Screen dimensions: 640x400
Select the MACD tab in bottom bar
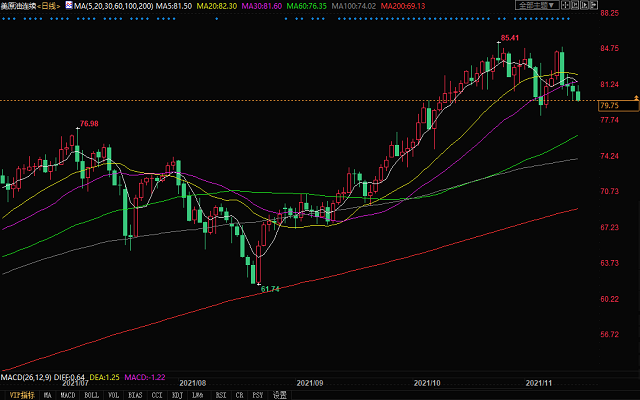point(69,395)
